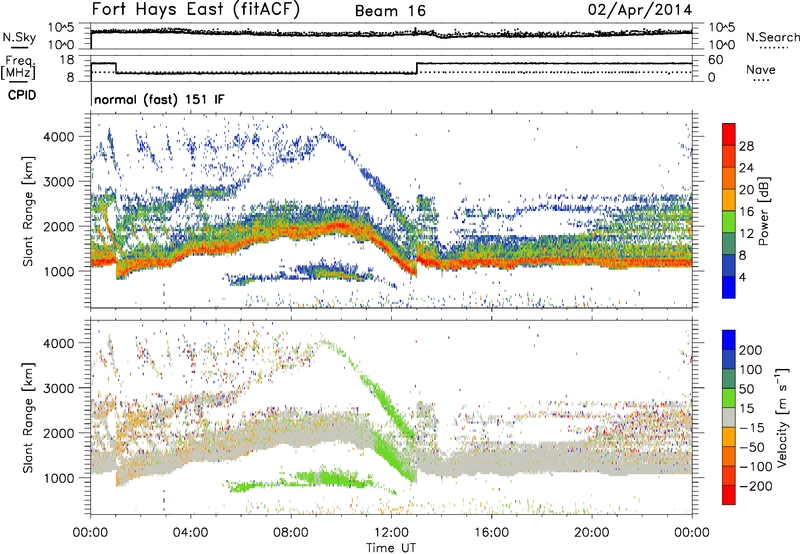The width and height of the screenshot is (800, 554).
Task: Click the '04:00' time axis label
Action: click(191, 533)
